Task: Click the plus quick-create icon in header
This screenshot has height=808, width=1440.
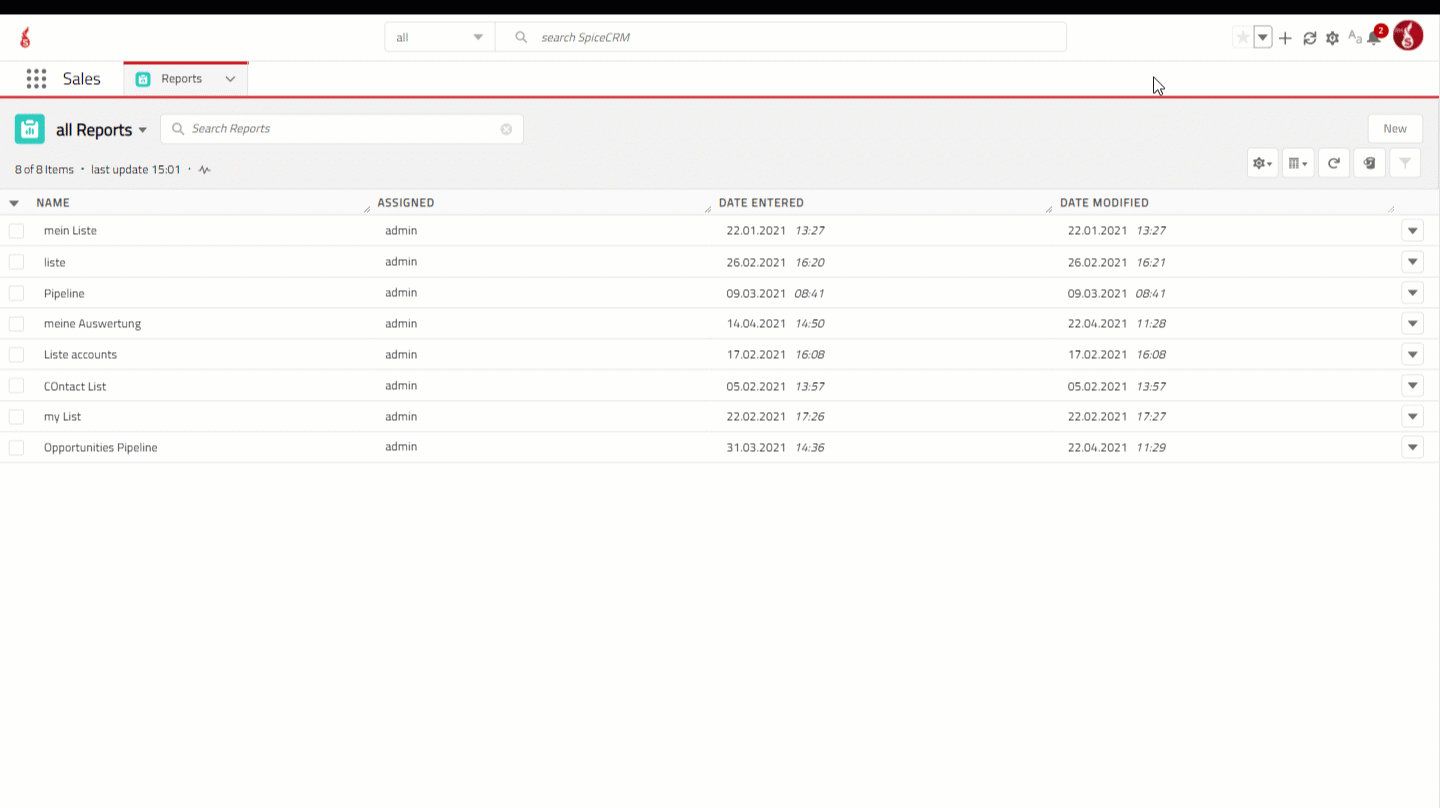Action: pos(1285,38)
